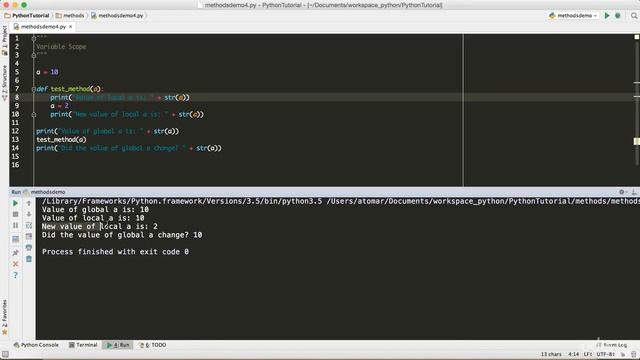Click methods folder in the navigation breadcrumb

click(70, 16)
